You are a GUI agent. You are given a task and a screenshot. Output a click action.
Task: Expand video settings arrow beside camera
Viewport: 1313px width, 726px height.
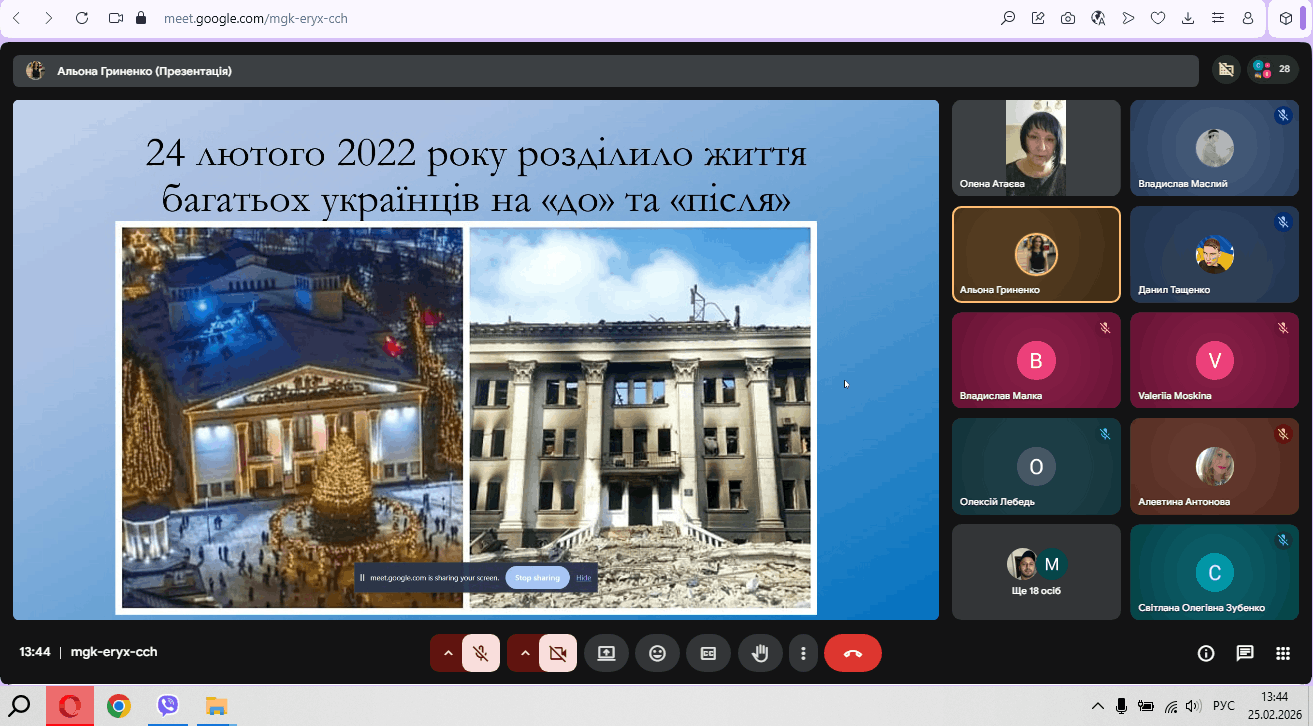click(x=525, y=653)
